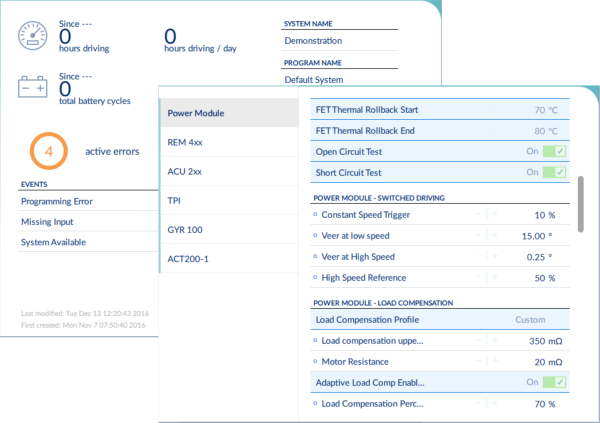
Task: Decrease Motor Resistance value
Action: (x=478, y=361)
